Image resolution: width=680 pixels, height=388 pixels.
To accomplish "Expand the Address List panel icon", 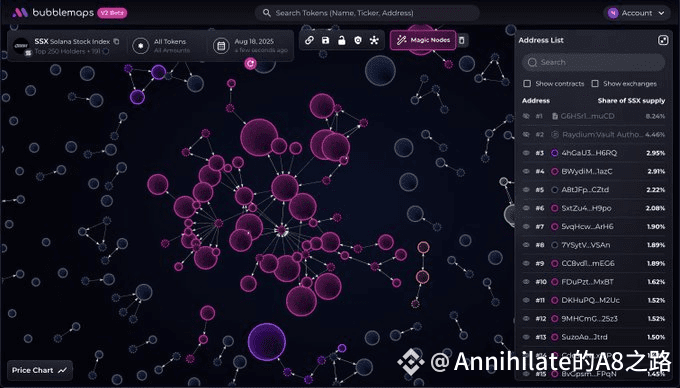I will [663, 40].
